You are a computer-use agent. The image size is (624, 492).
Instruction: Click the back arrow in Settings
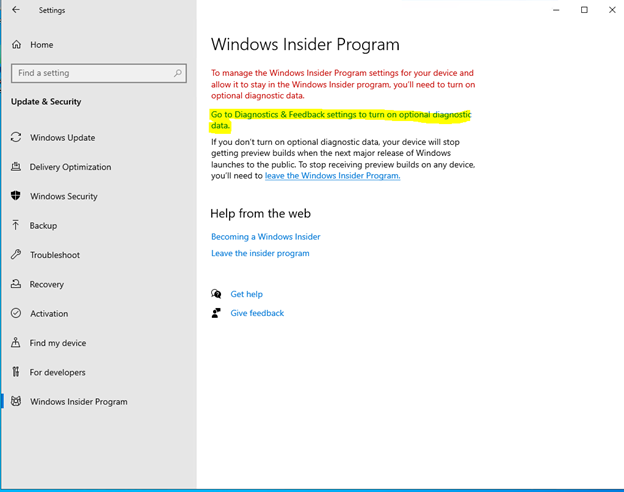[x=16, y=10]
